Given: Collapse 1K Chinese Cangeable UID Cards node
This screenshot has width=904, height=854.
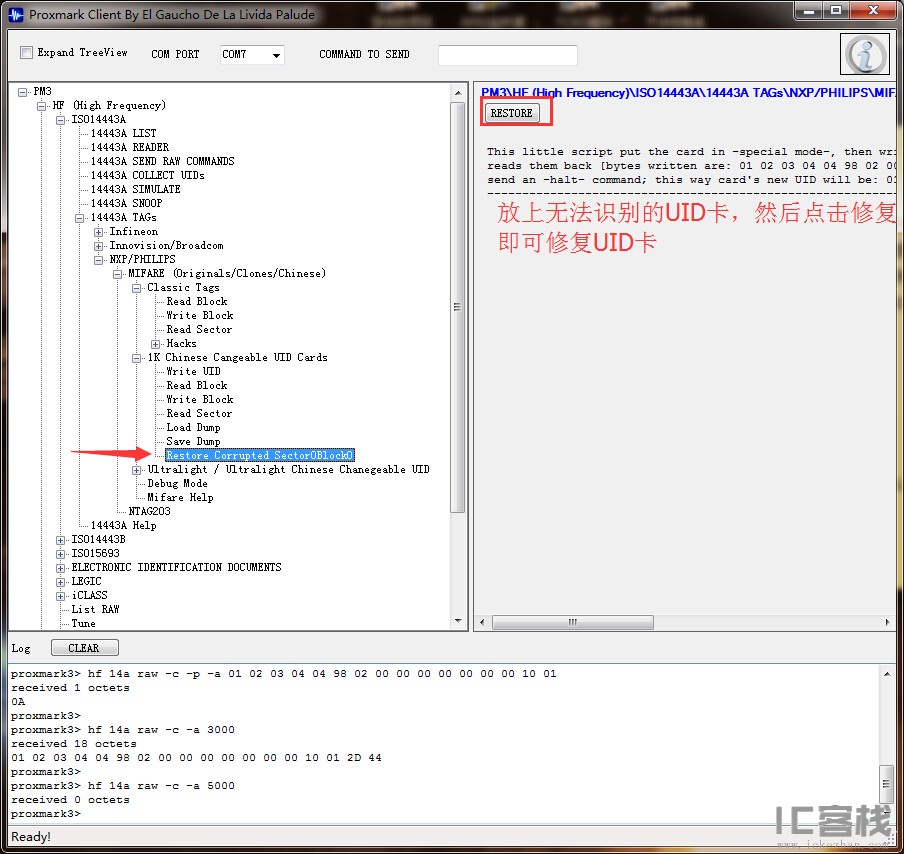Looking at the screenshot, I should click(137, 358).
